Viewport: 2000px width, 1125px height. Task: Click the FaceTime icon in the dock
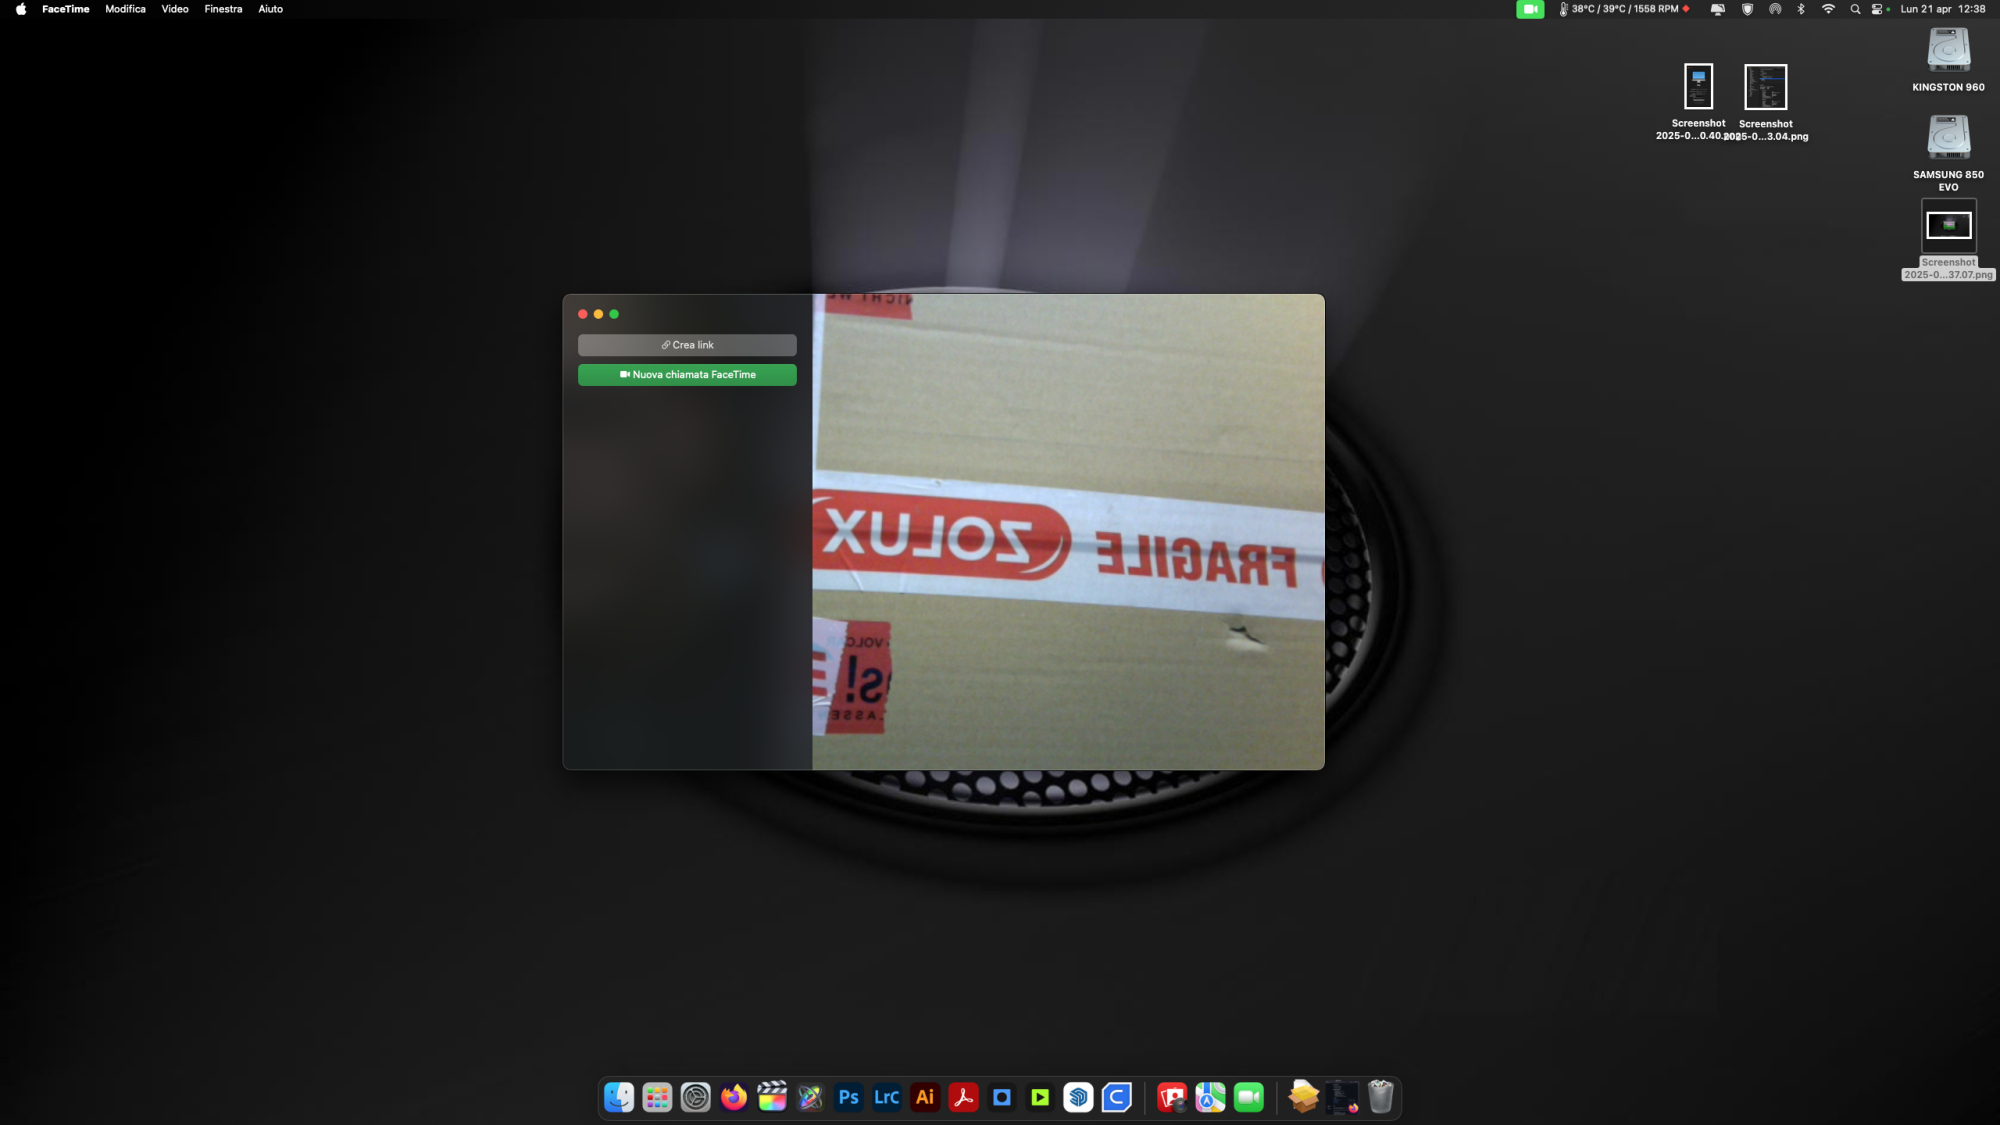point(1249,1098)
